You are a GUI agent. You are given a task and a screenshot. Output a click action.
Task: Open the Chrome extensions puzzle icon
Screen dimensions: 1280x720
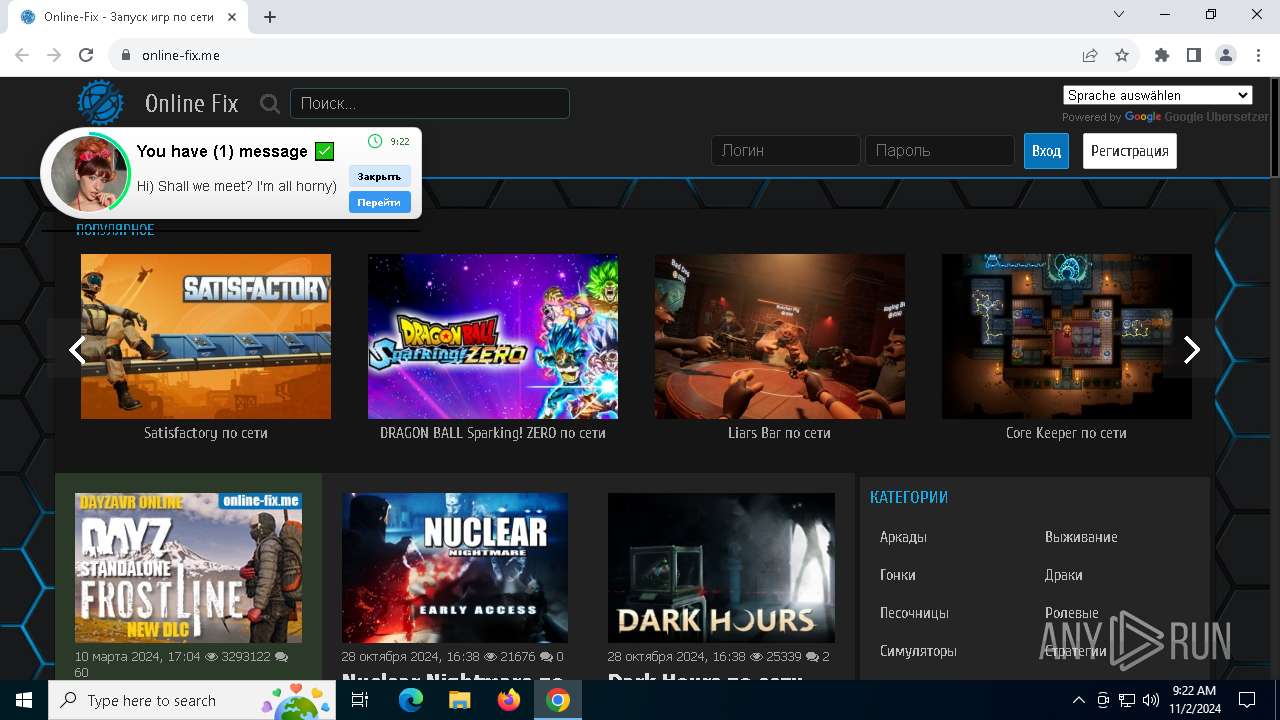(1162, 55)
